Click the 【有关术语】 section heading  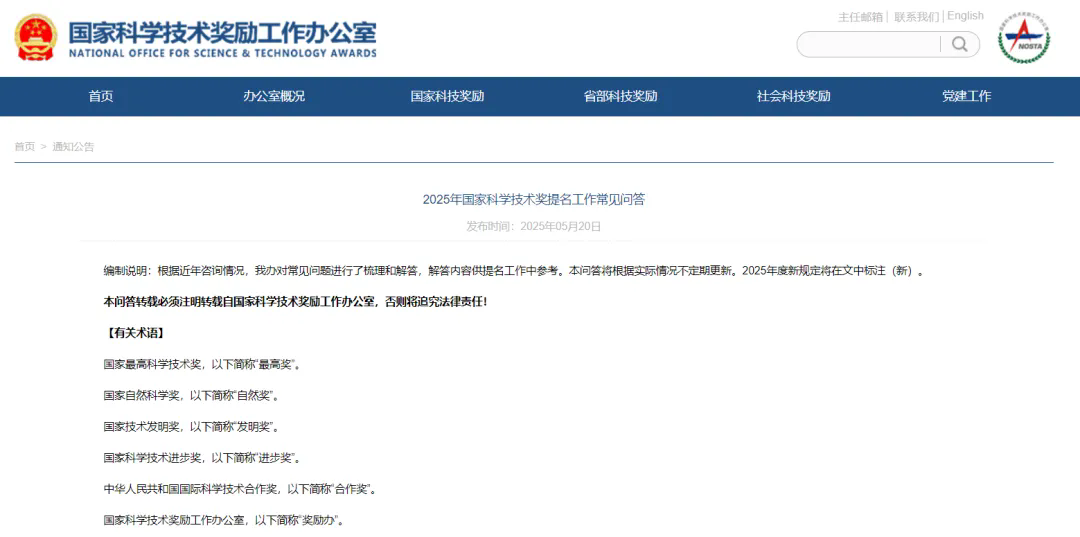tap(135, 333)
